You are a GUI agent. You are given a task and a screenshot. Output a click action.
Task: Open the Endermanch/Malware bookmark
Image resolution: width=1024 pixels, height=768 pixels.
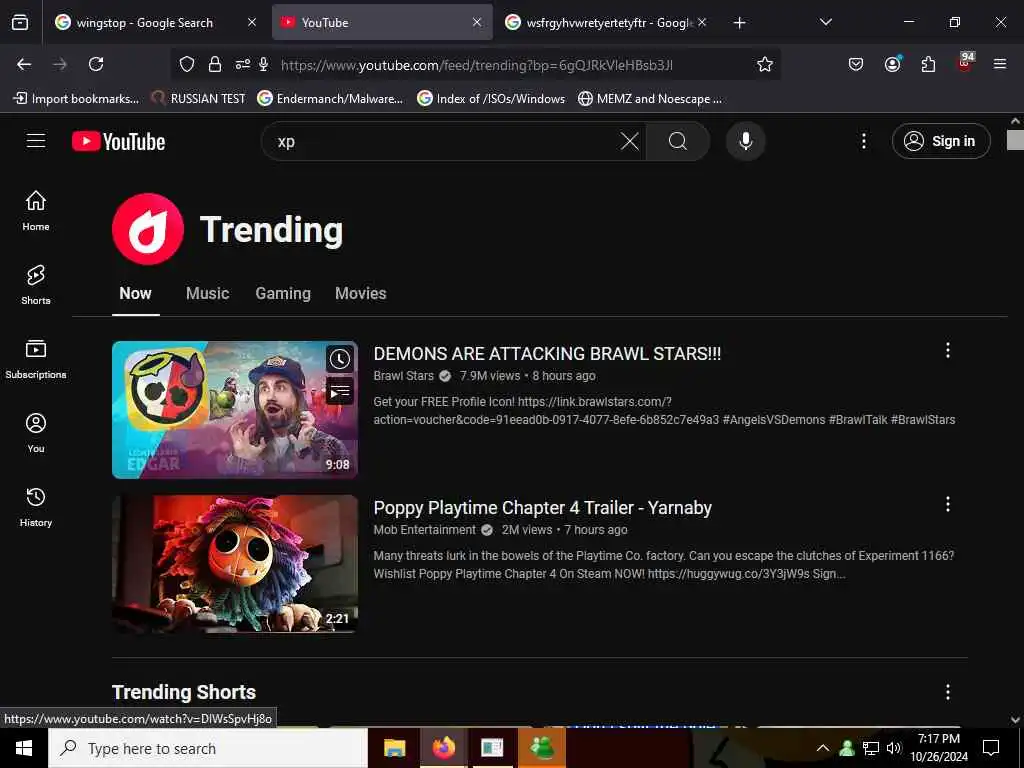point(330,99)
